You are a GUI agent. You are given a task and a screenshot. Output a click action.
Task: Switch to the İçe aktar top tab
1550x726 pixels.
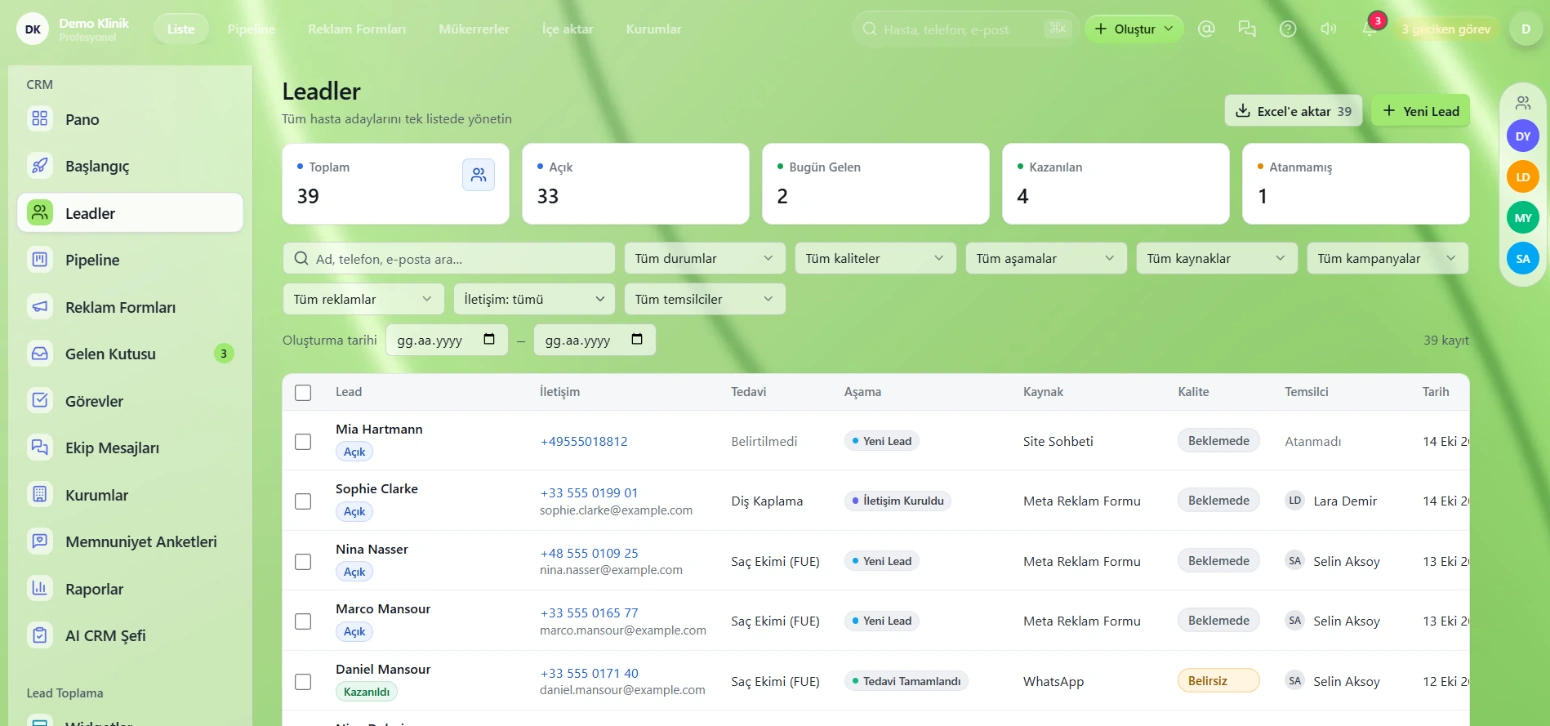[568, 29]
